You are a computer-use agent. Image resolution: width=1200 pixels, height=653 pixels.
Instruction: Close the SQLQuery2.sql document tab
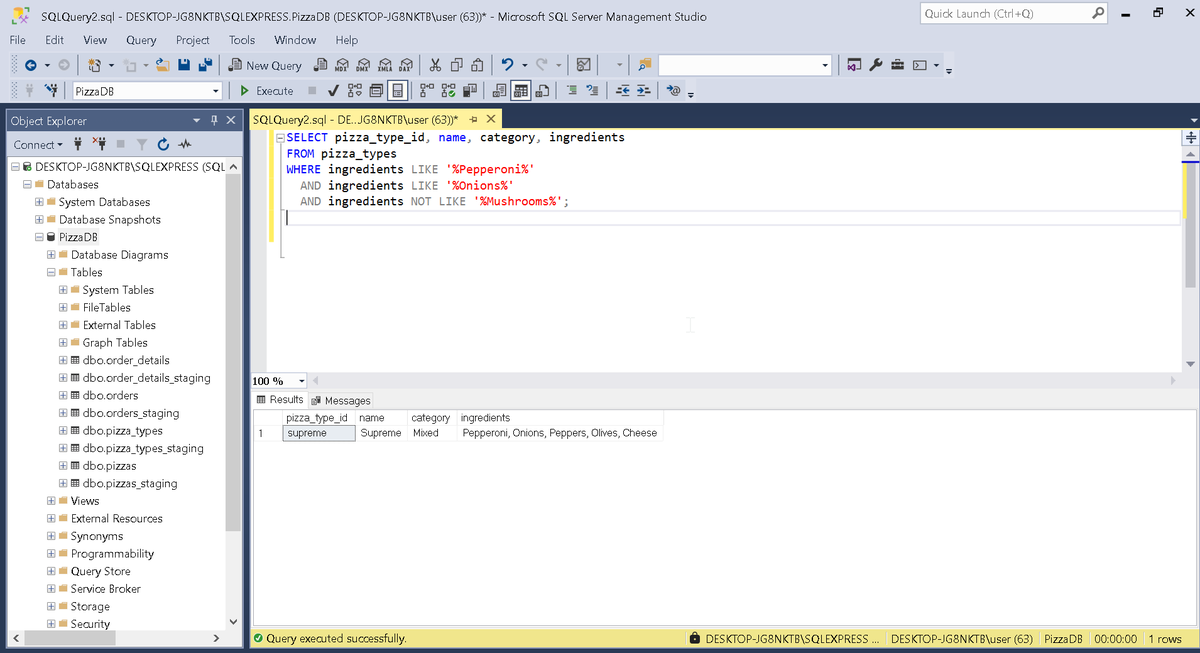pyautogui.click(x=491, y=120)
